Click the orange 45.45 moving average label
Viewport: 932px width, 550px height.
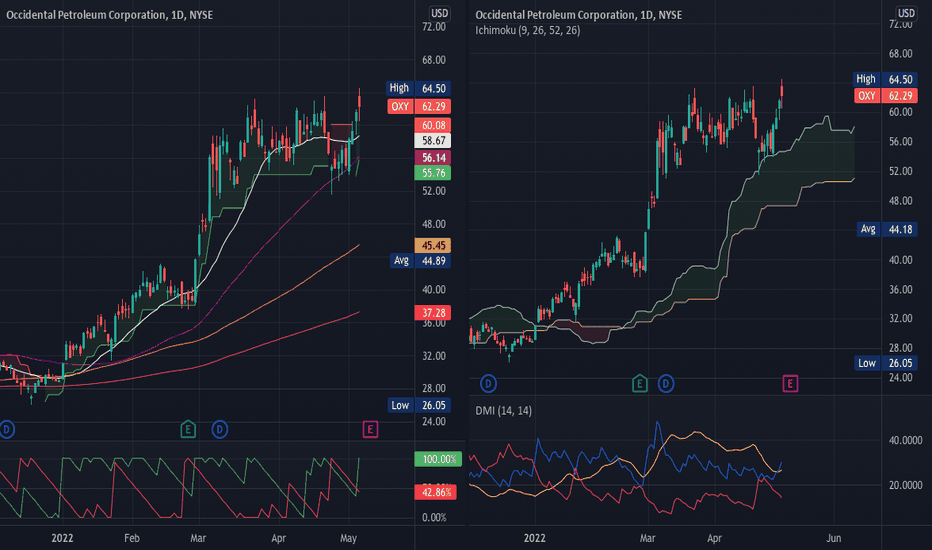click(433, 245)
